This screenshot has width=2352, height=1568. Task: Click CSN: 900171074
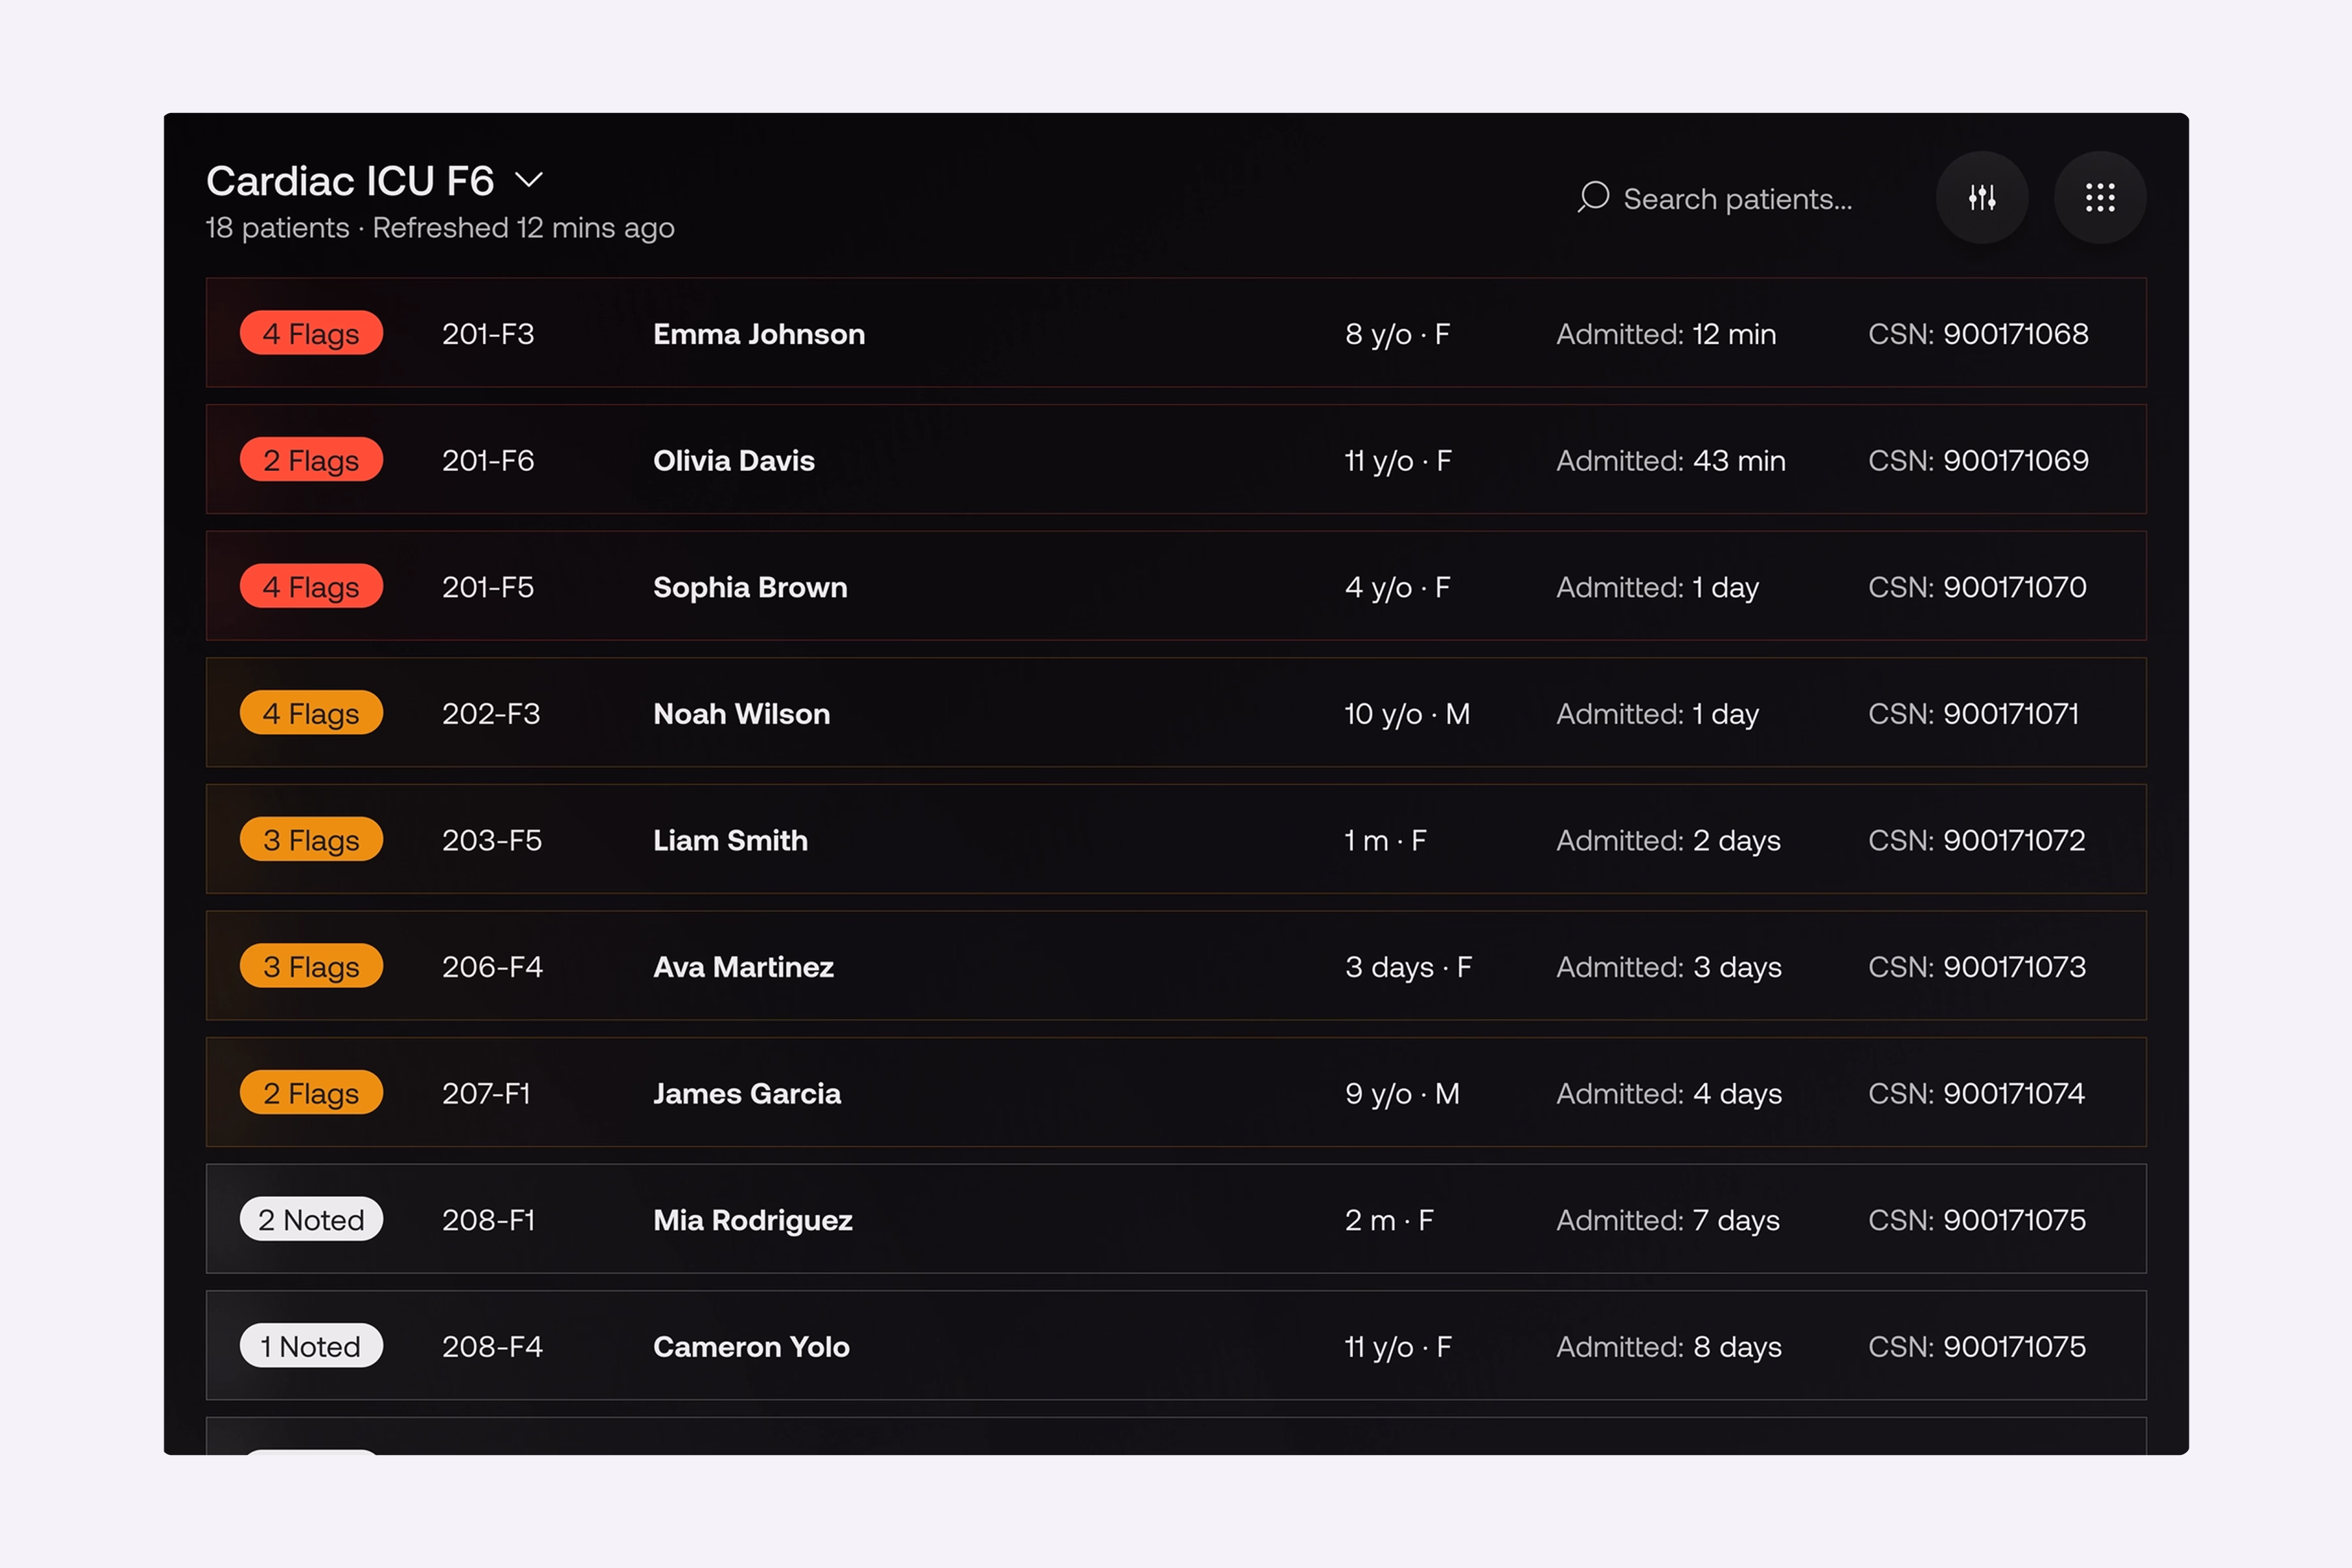click(x=1976, y=1094)
